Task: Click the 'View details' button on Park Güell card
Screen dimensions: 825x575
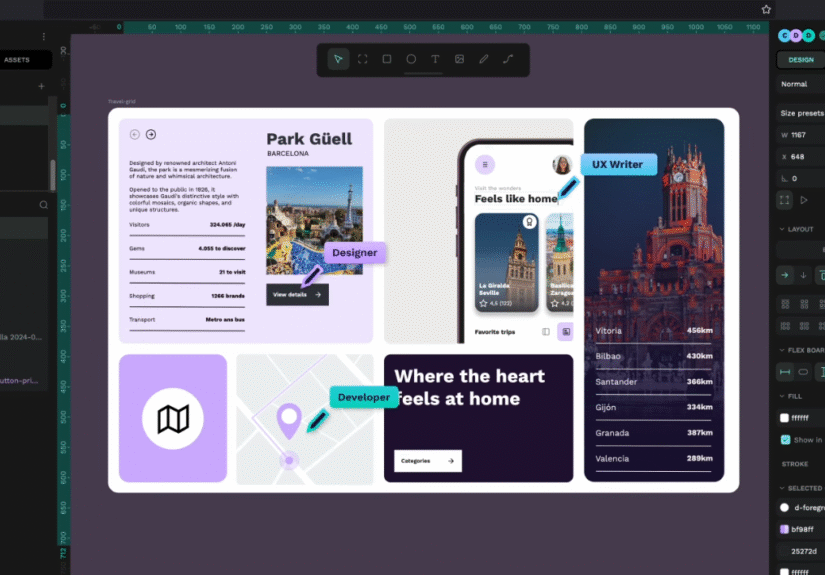Action: tap(297, 295)
